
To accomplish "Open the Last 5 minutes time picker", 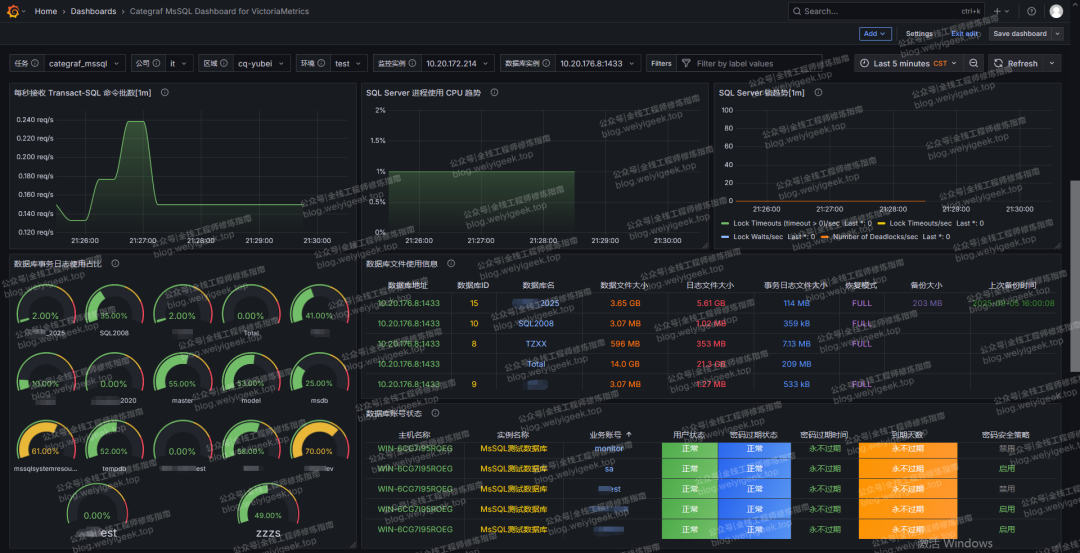I will click(908, 63).
